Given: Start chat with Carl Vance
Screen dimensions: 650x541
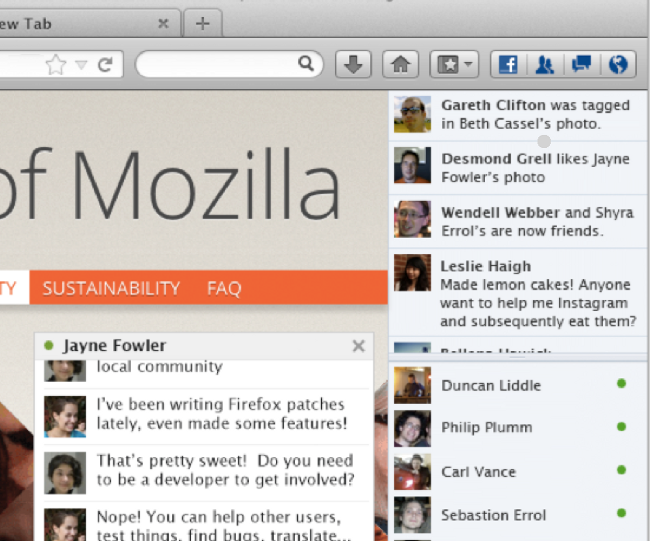Looking at the screenshot, I should click(x=518, y=471).
